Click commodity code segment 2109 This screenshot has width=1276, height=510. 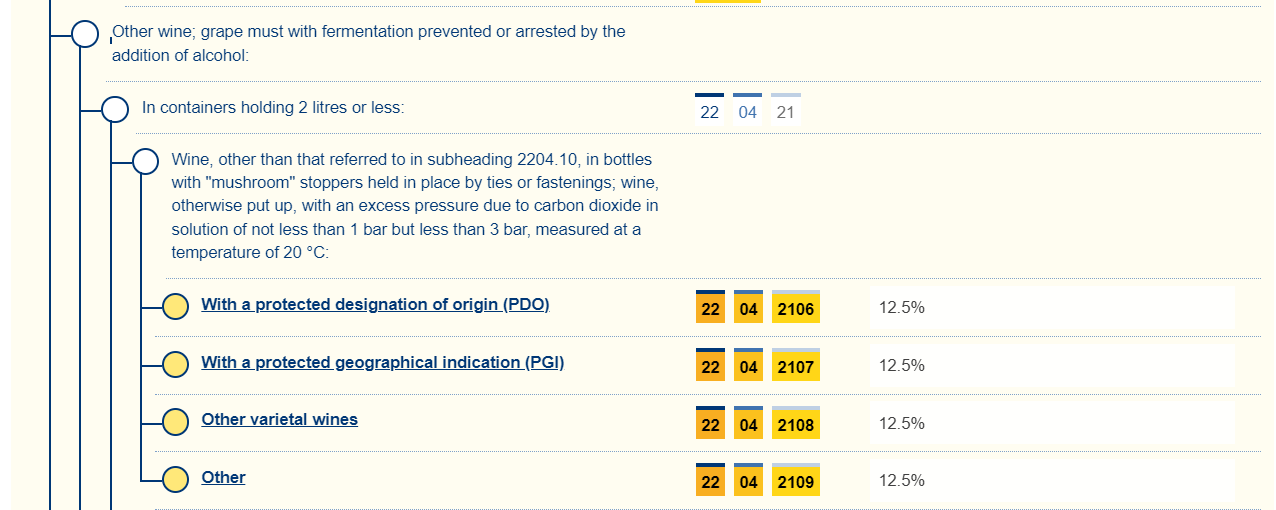(x=795, y=483)
